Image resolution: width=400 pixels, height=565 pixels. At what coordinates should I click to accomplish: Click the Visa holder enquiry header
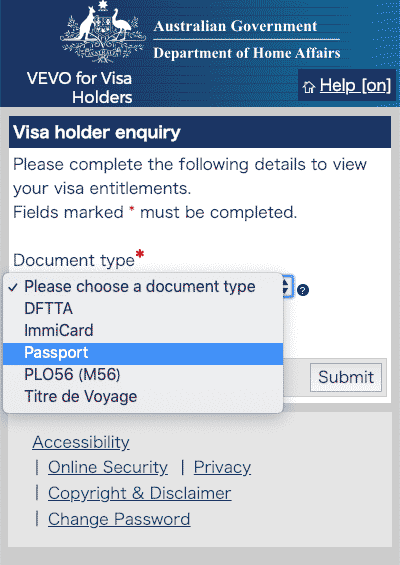pos(97,132)
